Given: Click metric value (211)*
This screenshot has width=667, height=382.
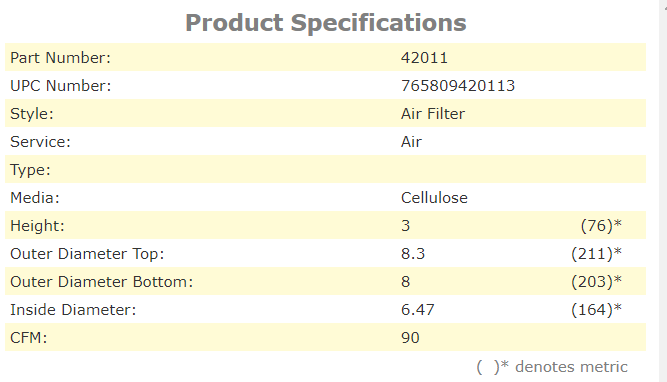Looking at the screenshot, I should click(596, 254).
